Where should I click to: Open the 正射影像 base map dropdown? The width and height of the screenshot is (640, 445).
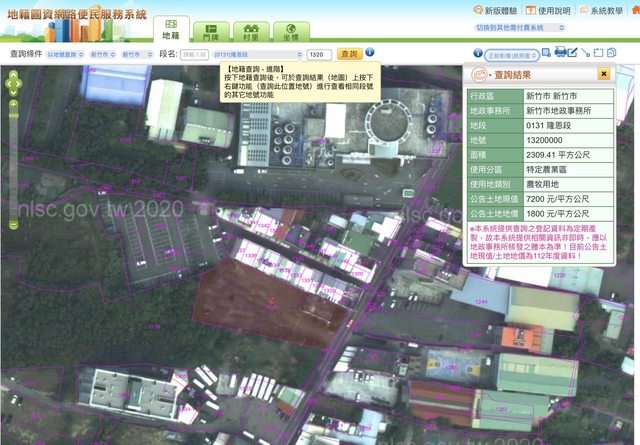[x=515, y=54]
